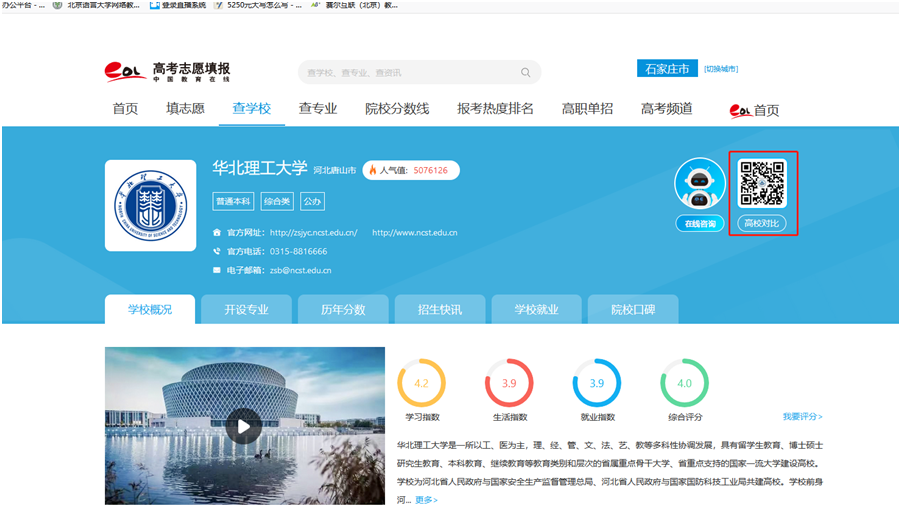
Task: Click the 普通本科 tag
Action: (233, 201)
